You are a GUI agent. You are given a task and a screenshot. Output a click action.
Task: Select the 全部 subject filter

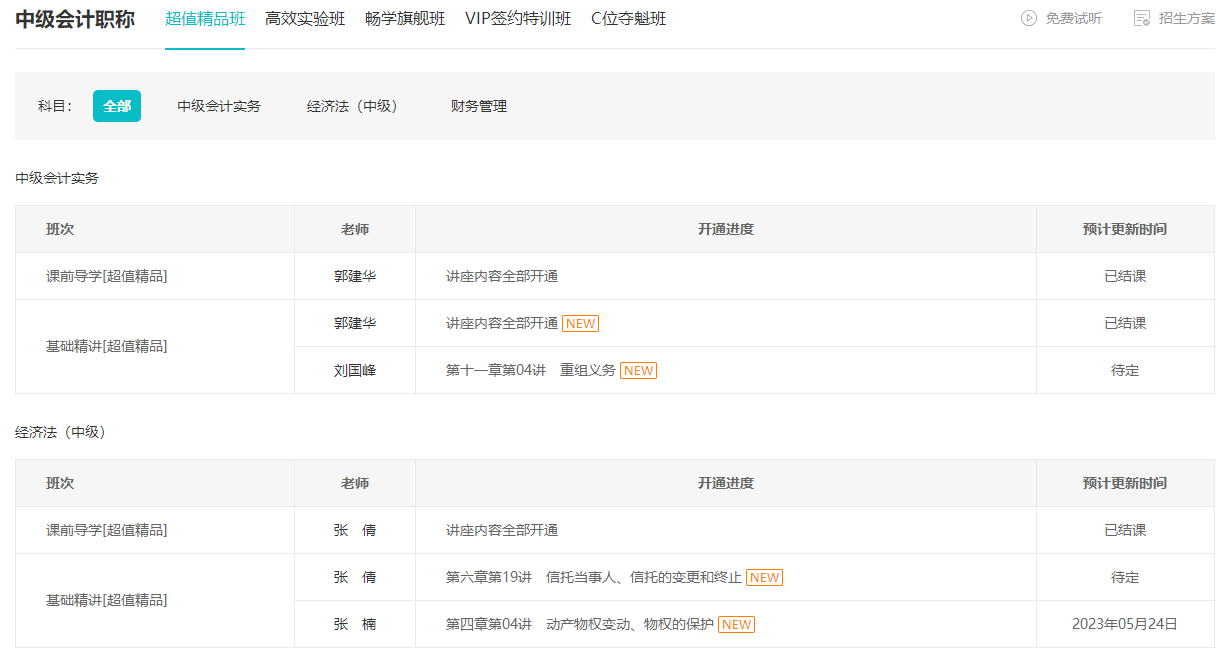(x=117, y=106)
